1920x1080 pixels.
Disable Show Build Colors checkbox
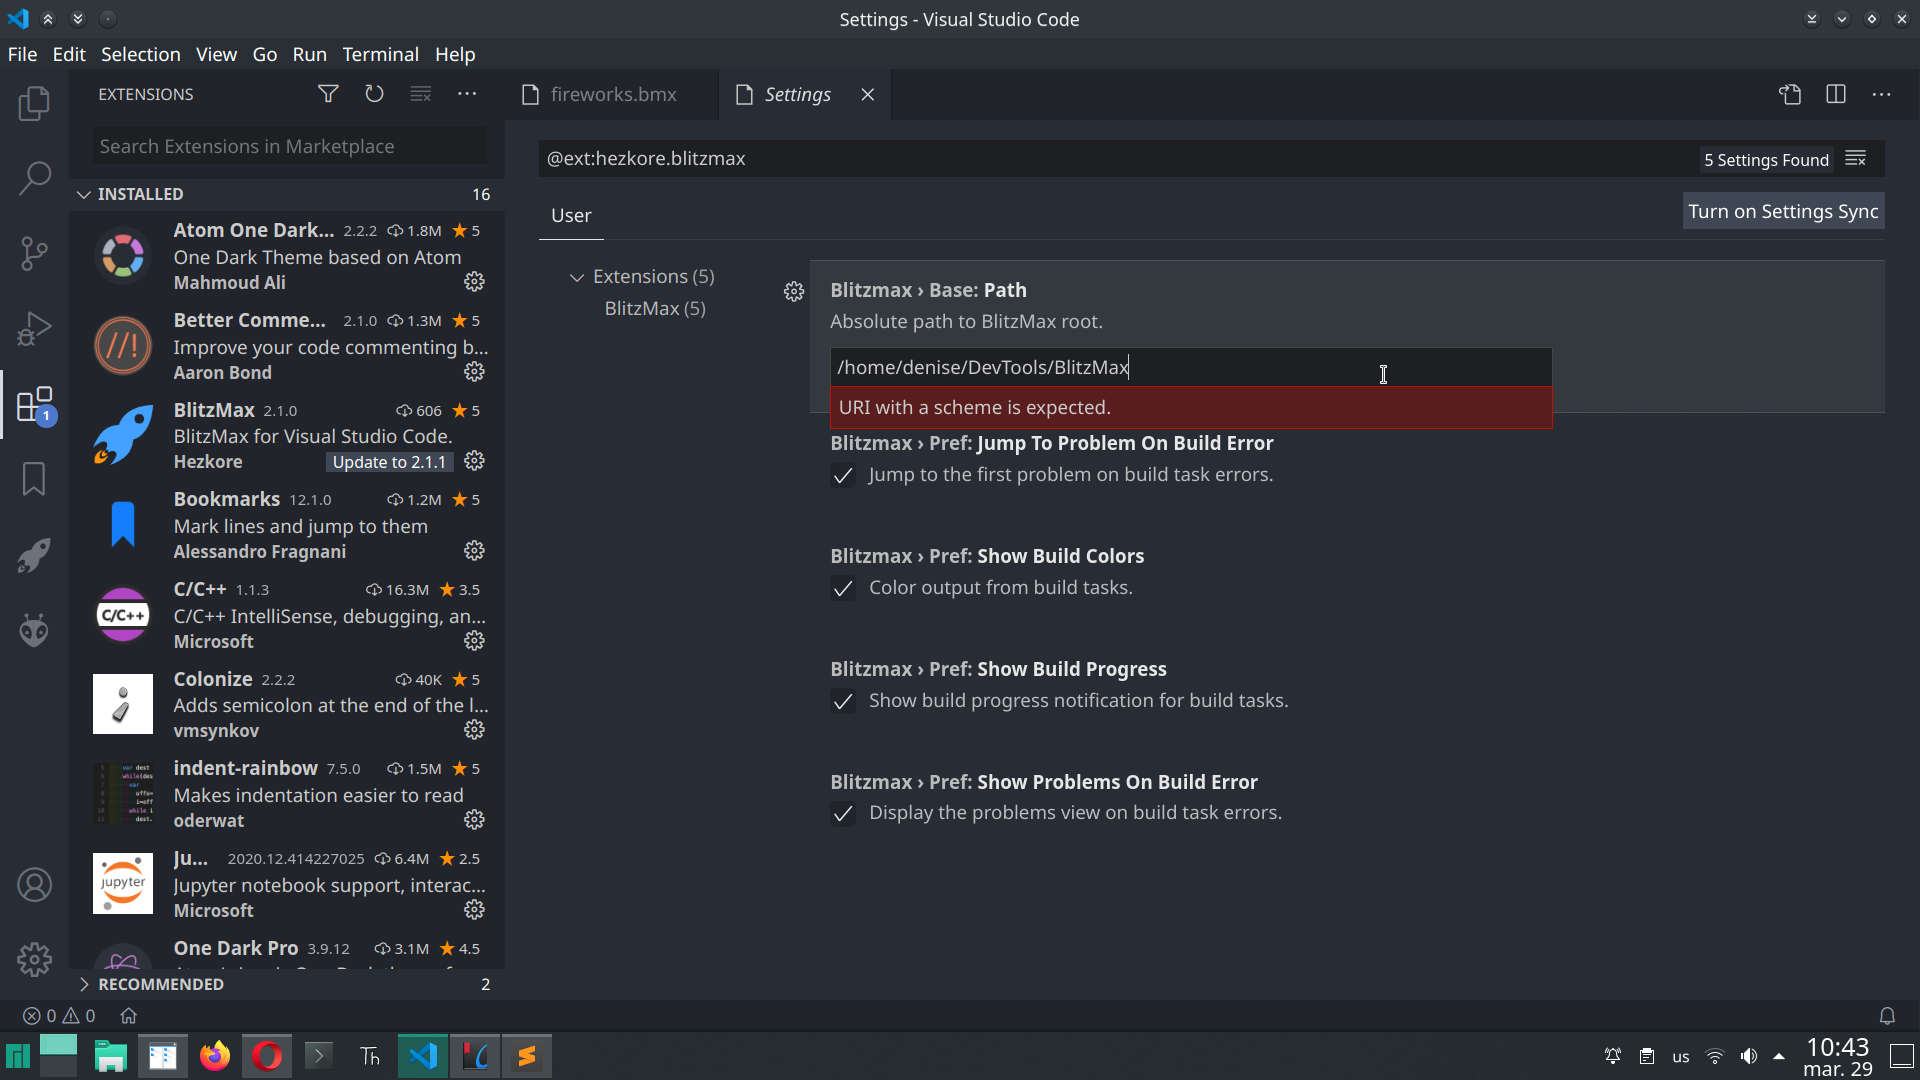coord(843,589)
